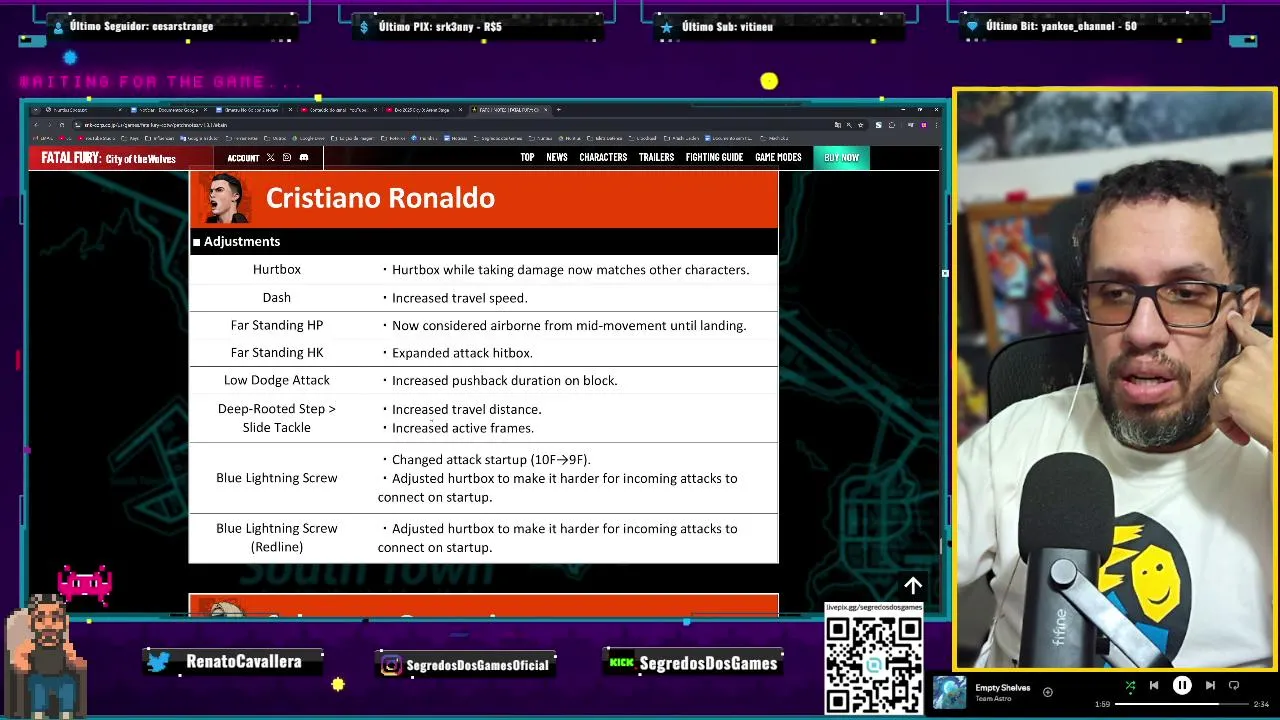Switch to the Google Docs browser tab

click(x=168, y=110)
